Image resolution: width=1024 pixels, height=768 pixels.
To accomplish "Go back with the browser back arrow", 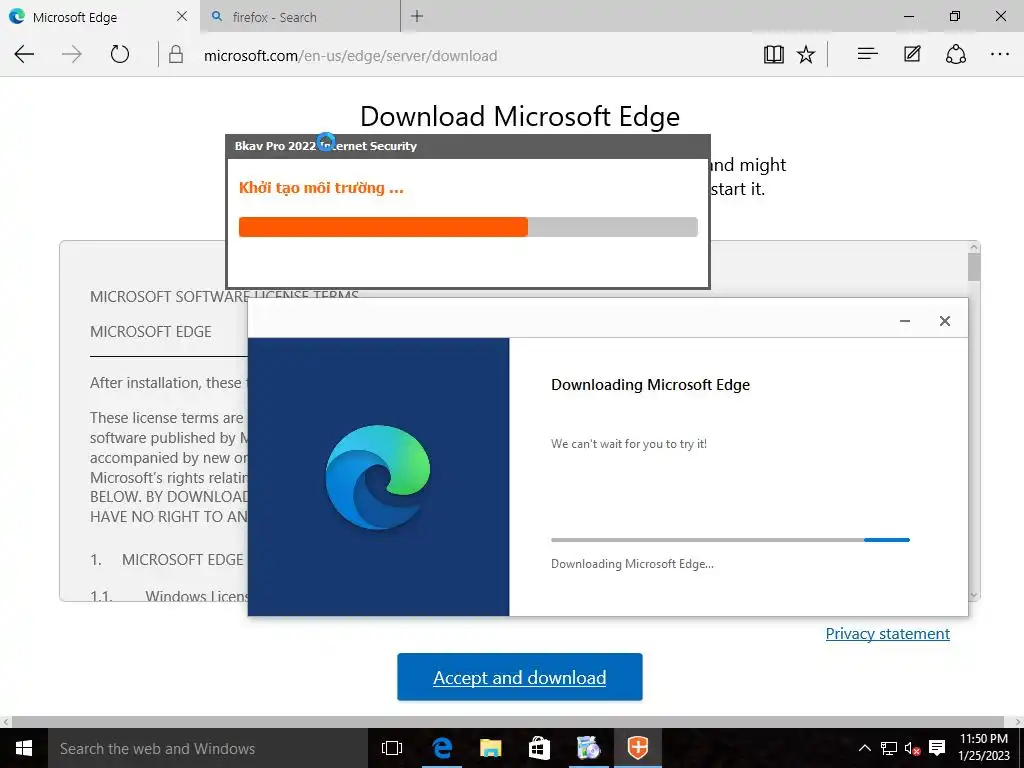I will 24,54.
